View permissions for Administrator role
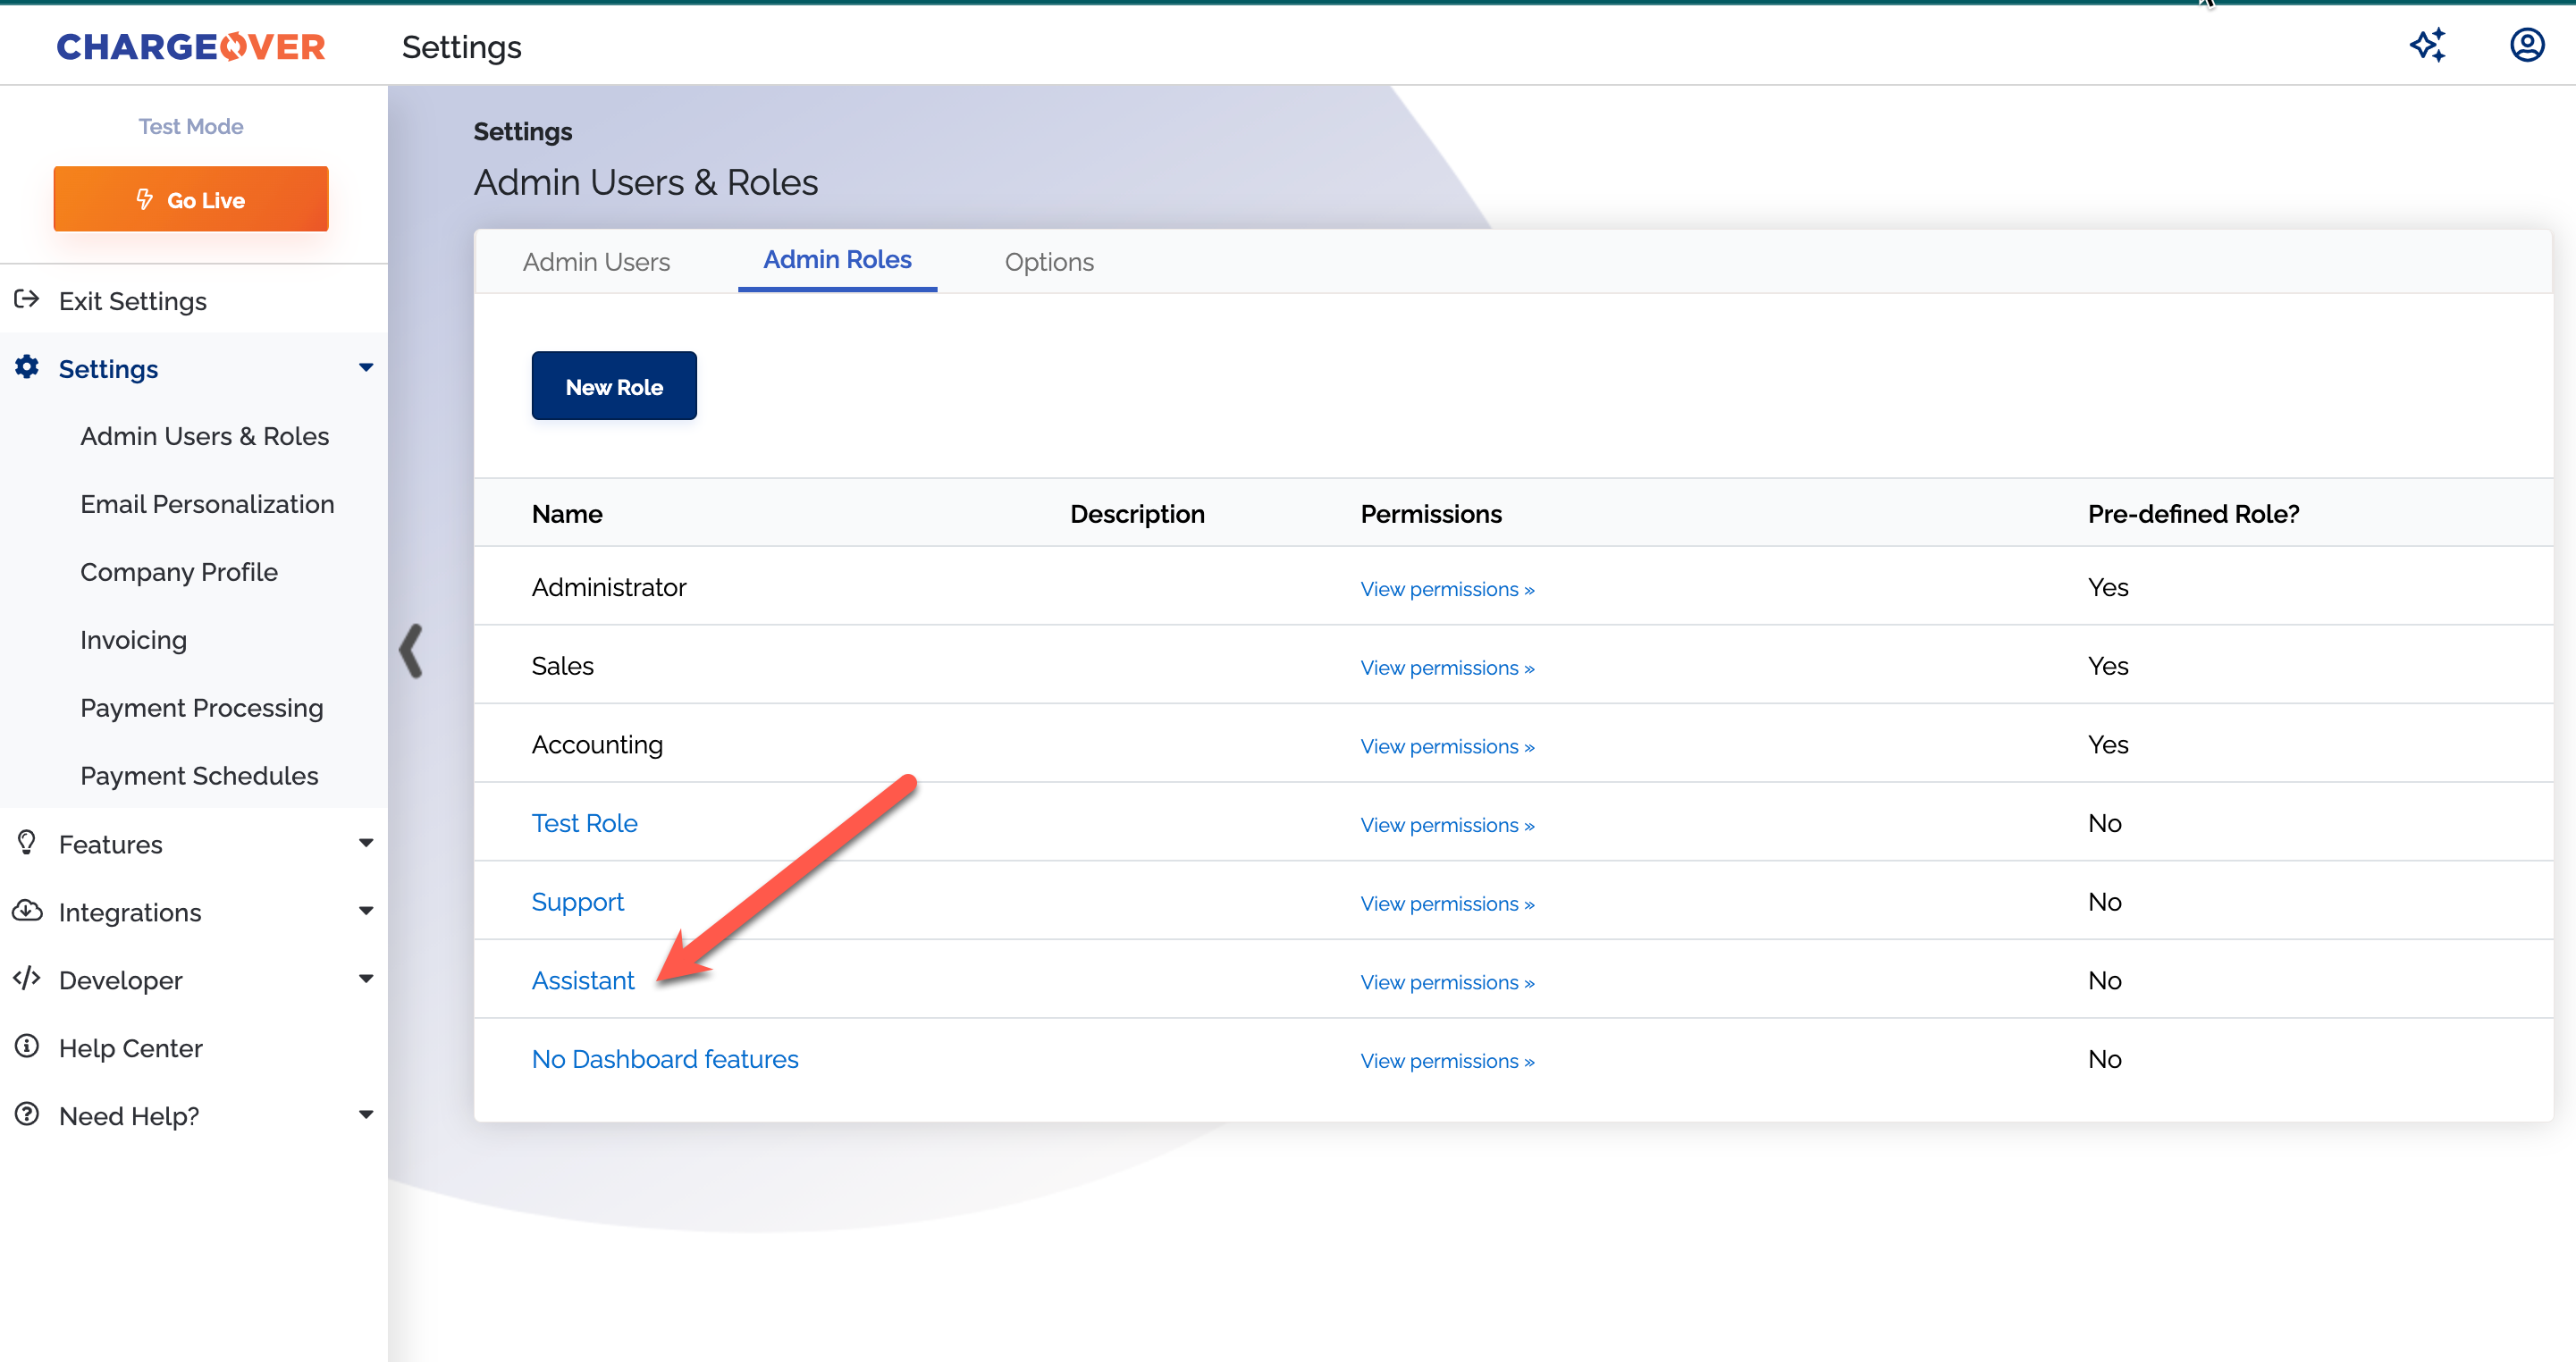 click(x=1447, y=589)
